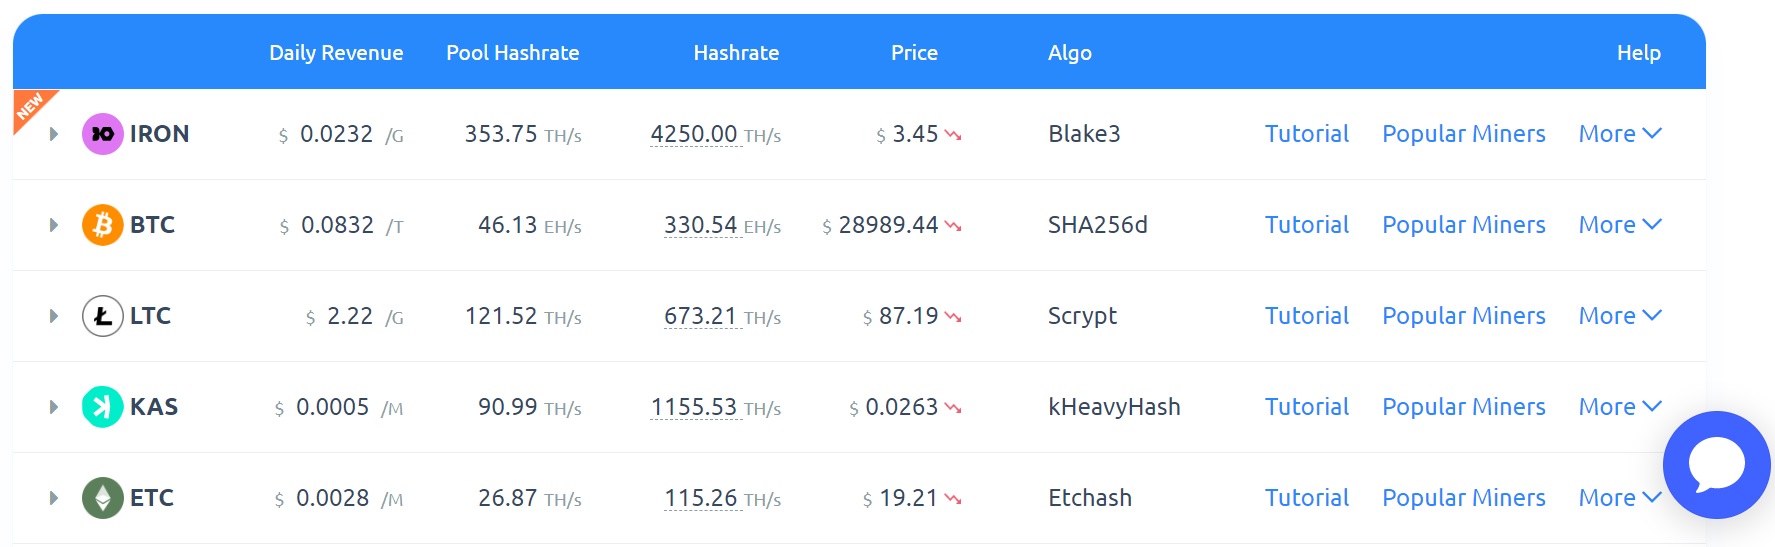Viewport: 1775px width, 547px height.
Task: Open the BTC Tutorial link
Action: tap(1306, 225)
